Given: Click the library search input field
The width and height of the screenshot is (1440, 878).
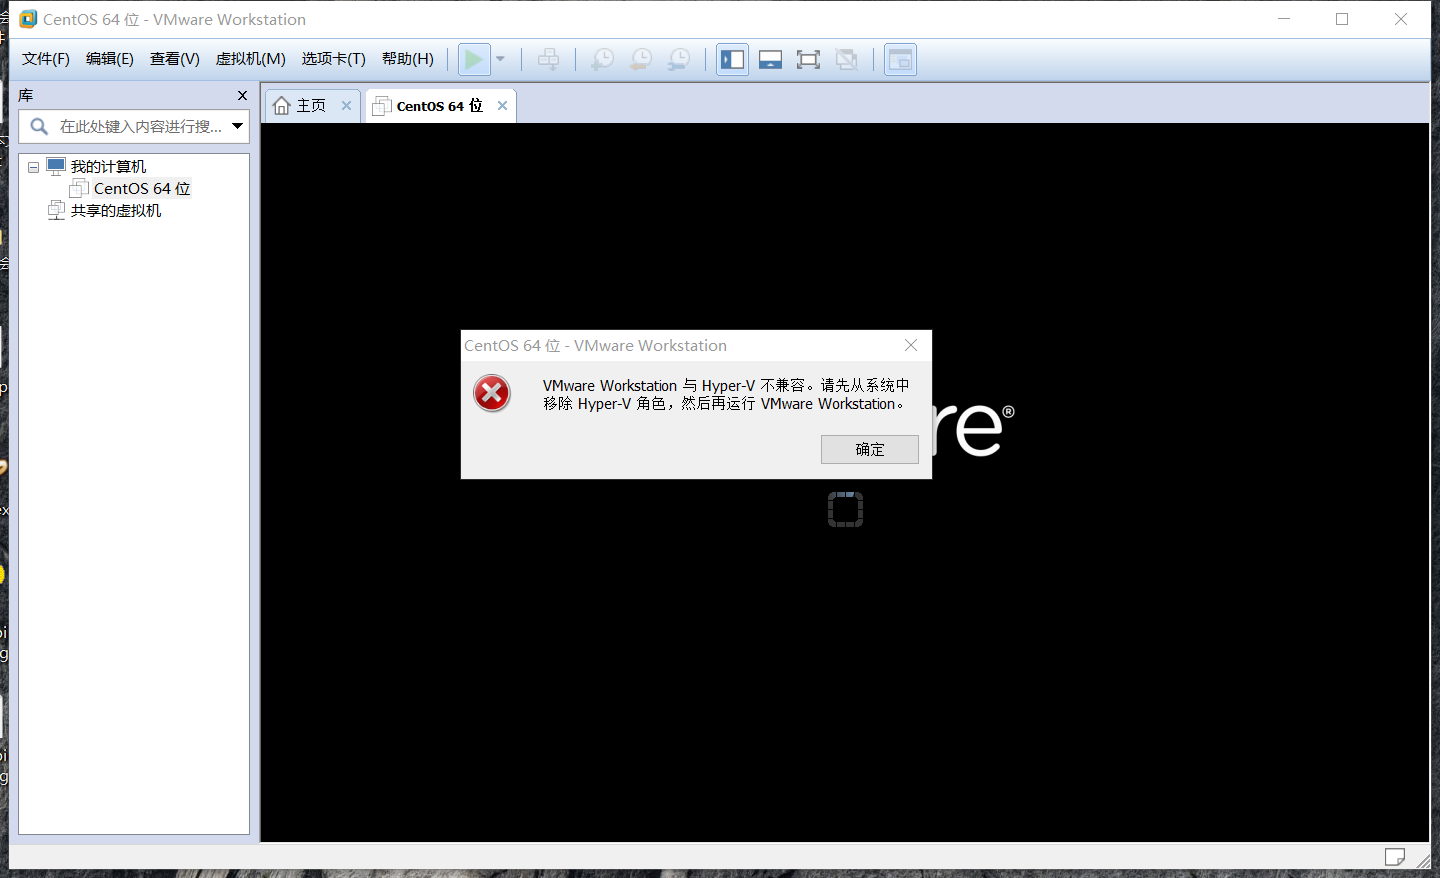Looking at the screenshot, I should pos(140,126).
